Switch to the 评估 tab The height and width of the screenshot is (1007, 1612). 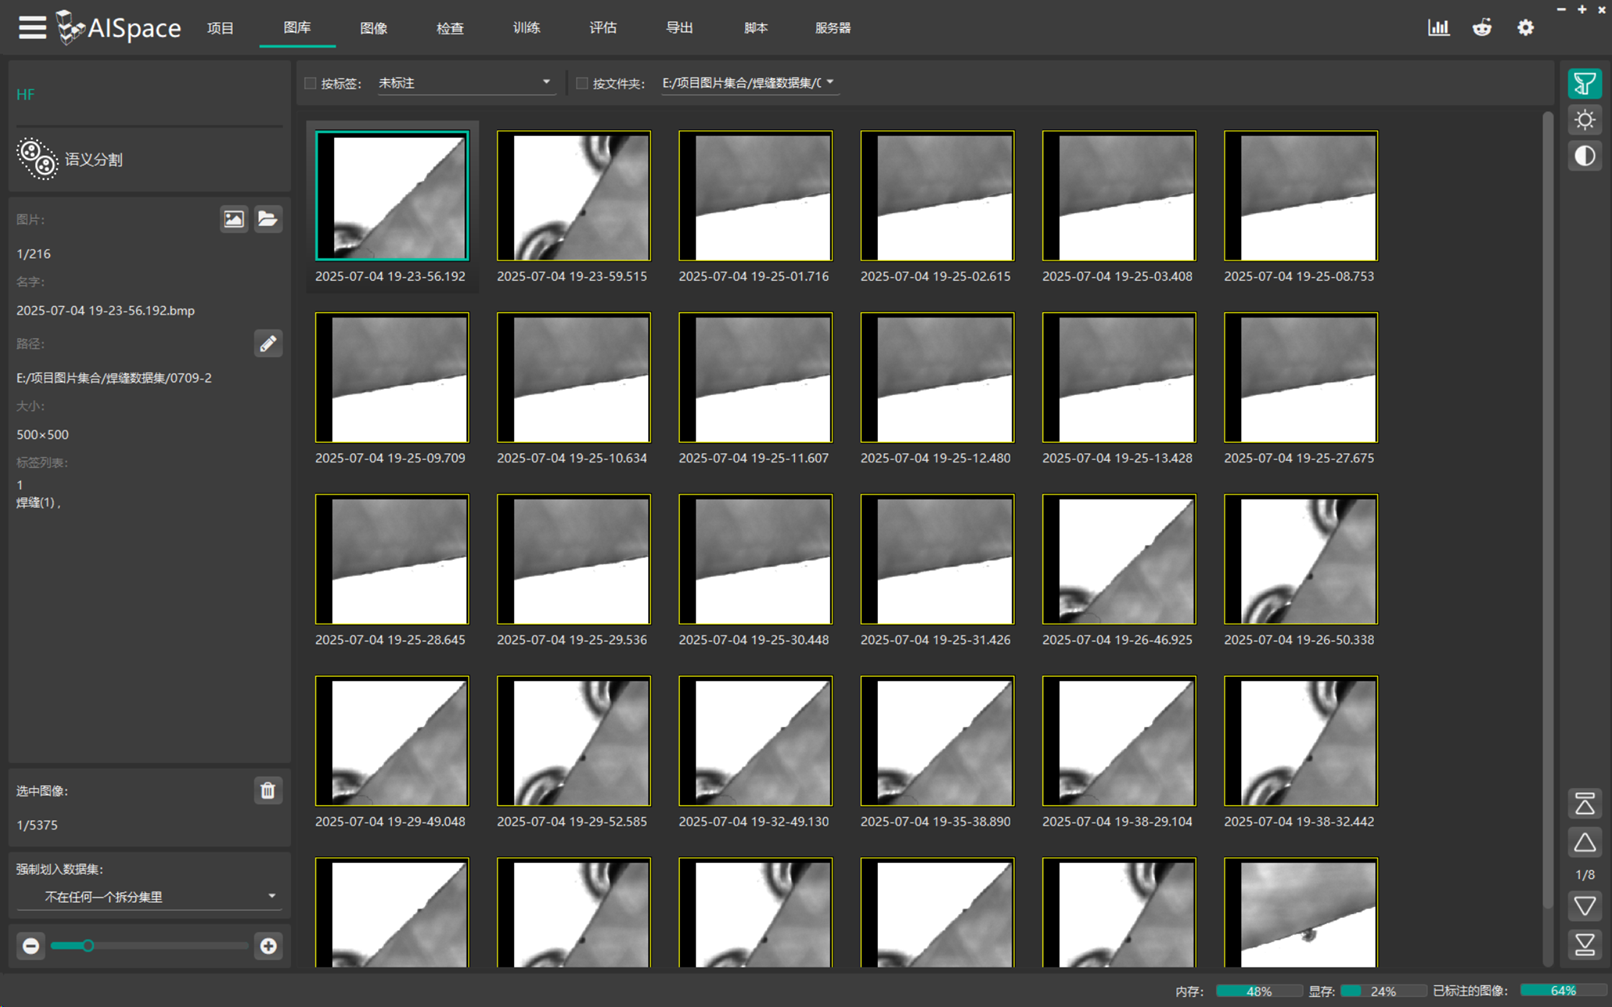603,28
